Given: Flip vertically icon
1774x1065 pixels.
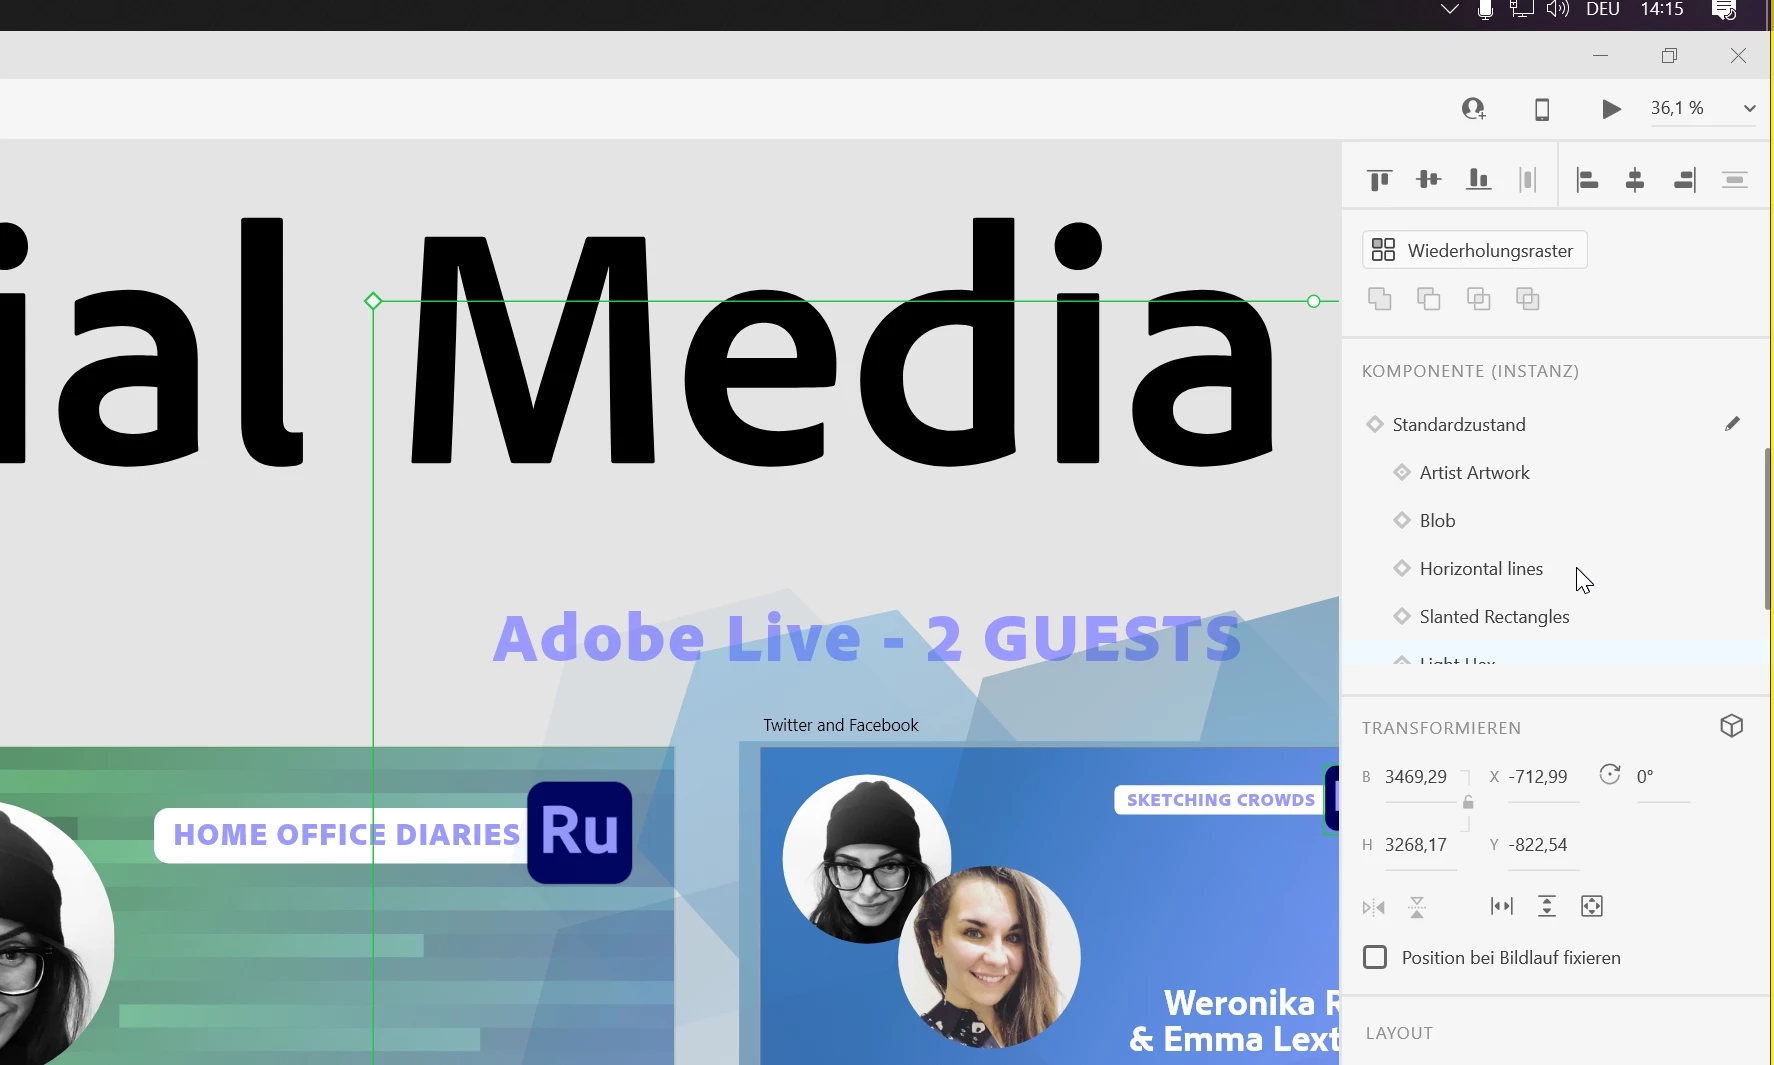Looking at the screenshot, I should coord(1417,908).
